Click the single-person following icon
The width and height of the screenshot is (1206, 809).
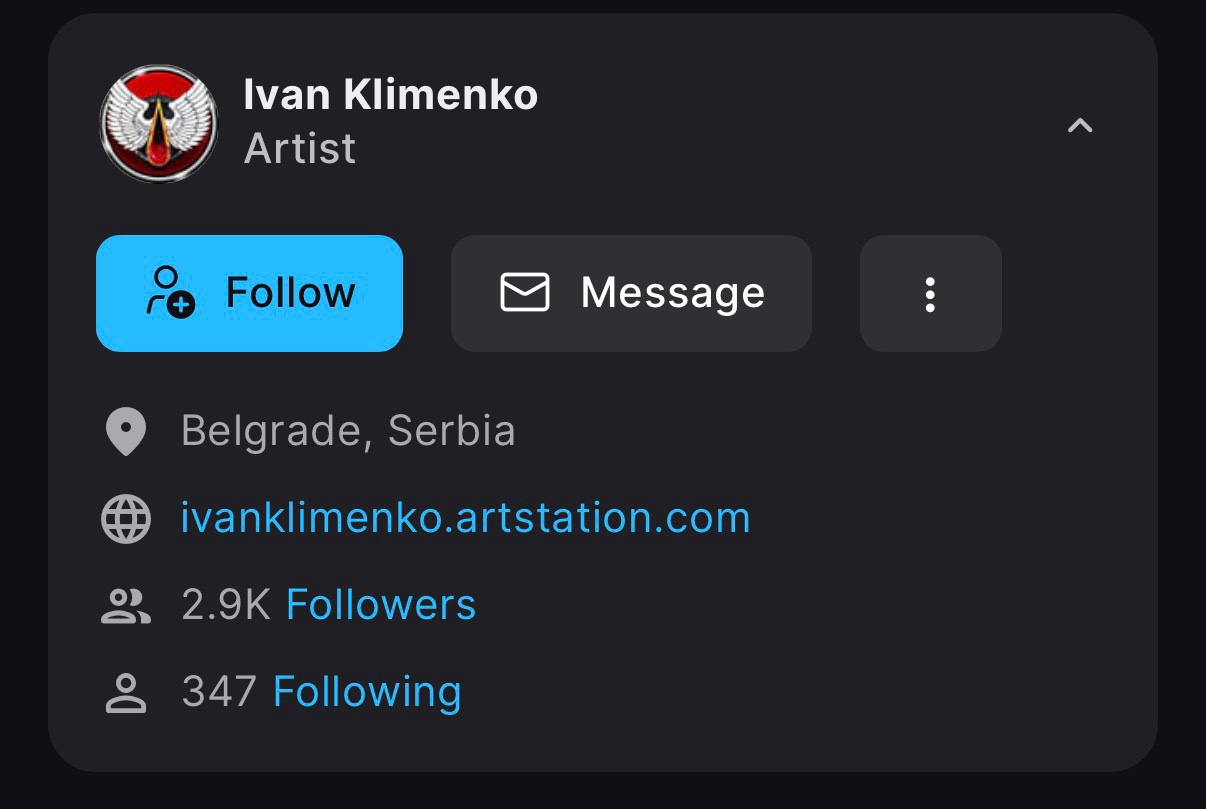coord(126,693)
